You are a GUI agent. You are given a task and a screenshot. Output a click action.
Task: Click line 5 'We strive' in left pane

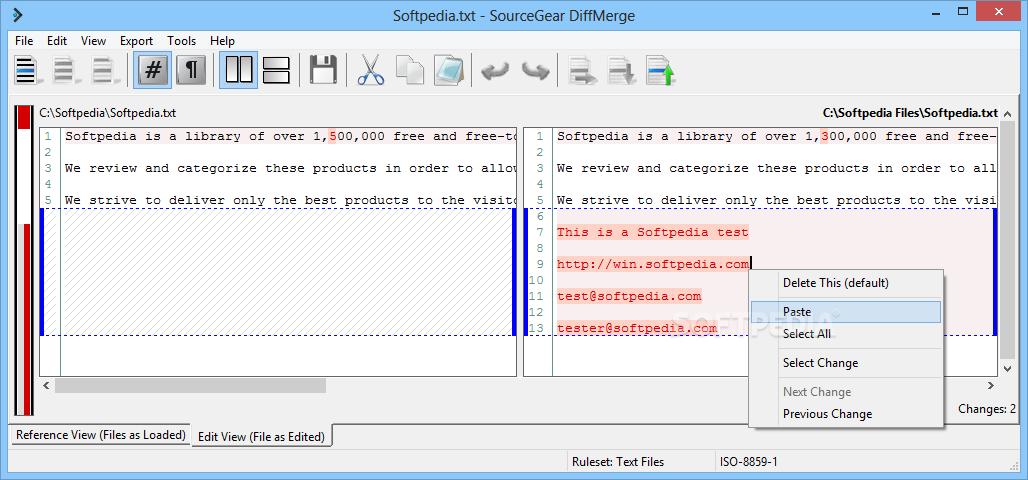tap(290, 201)
